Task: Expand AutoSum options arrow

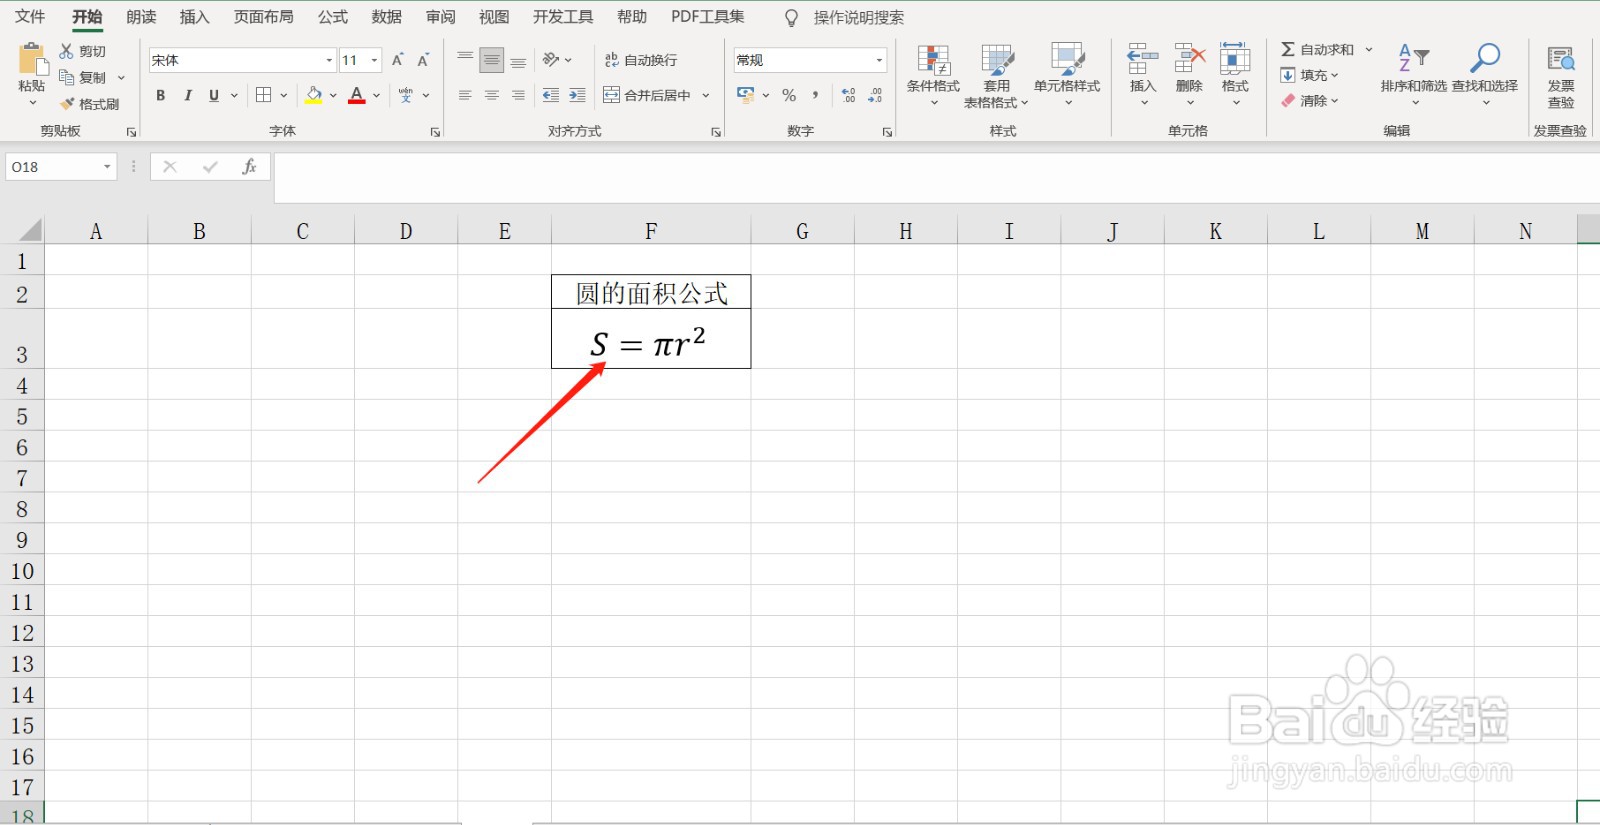Action: pyautogui.click(x=1369, y=49)
